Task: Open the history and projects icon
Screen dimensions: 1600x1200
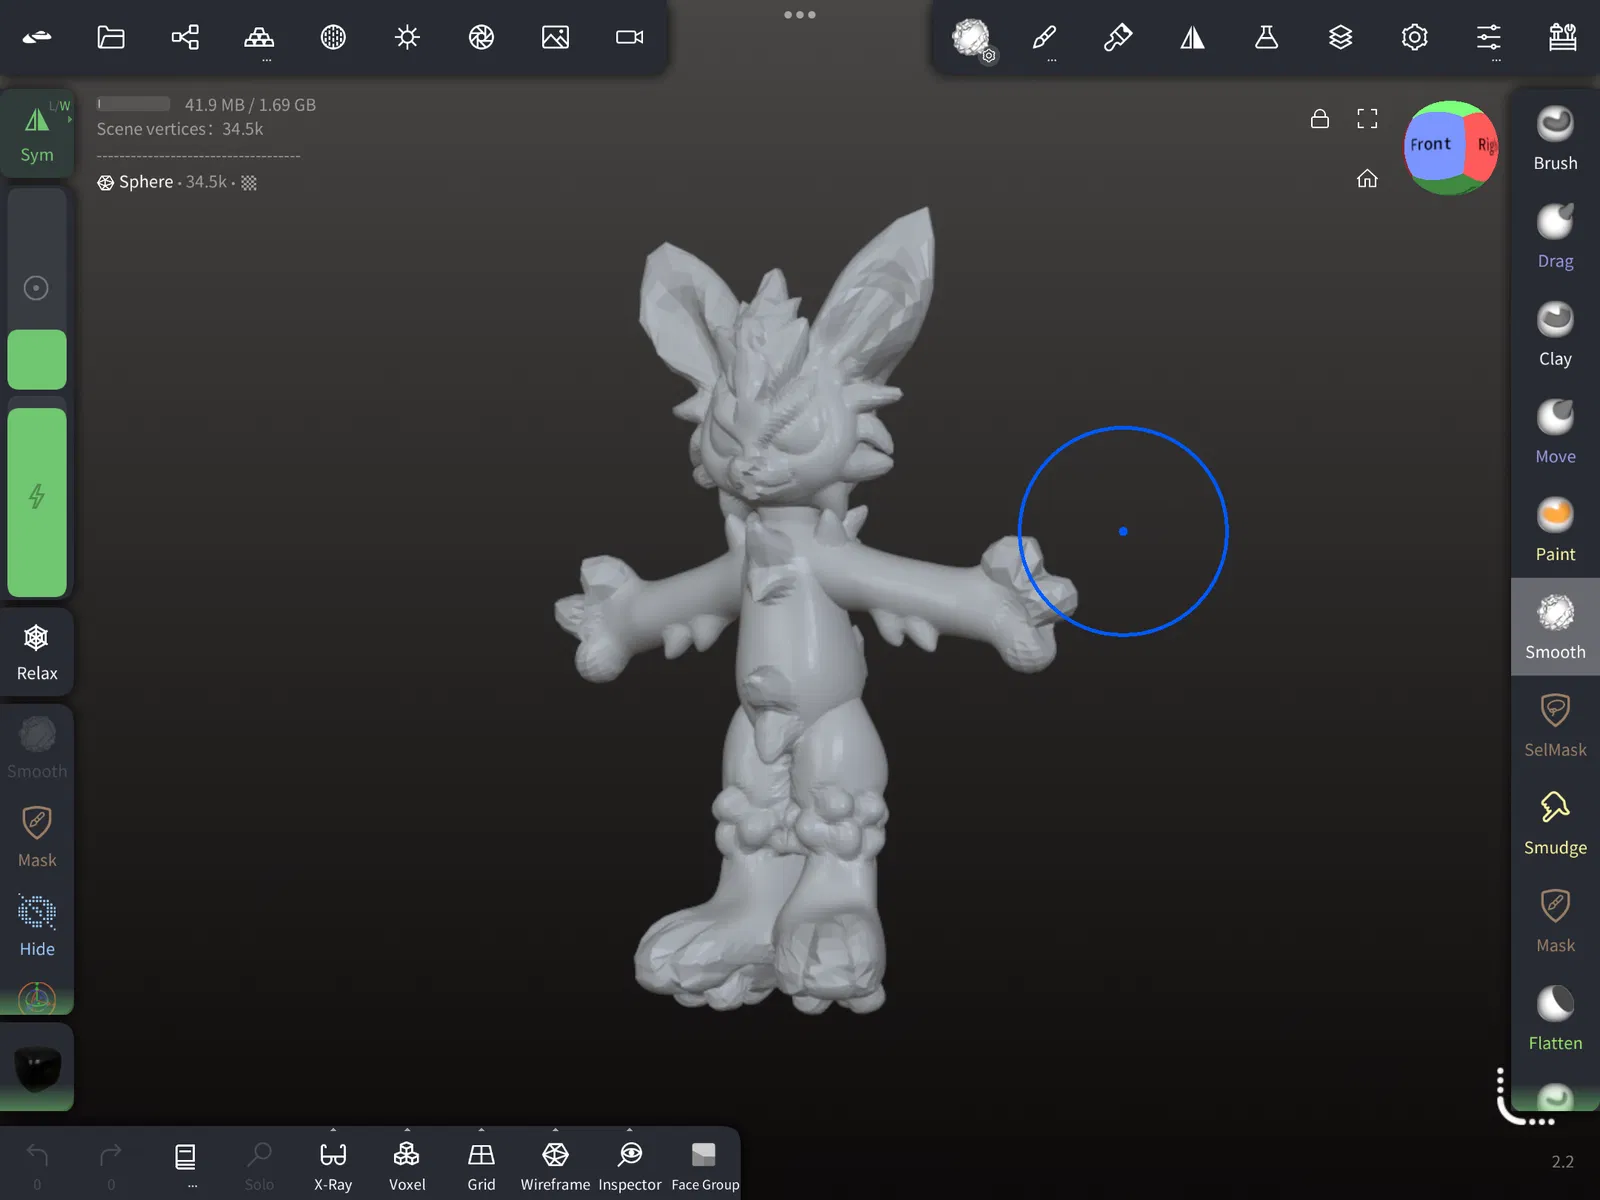Action: point(1562,38)
